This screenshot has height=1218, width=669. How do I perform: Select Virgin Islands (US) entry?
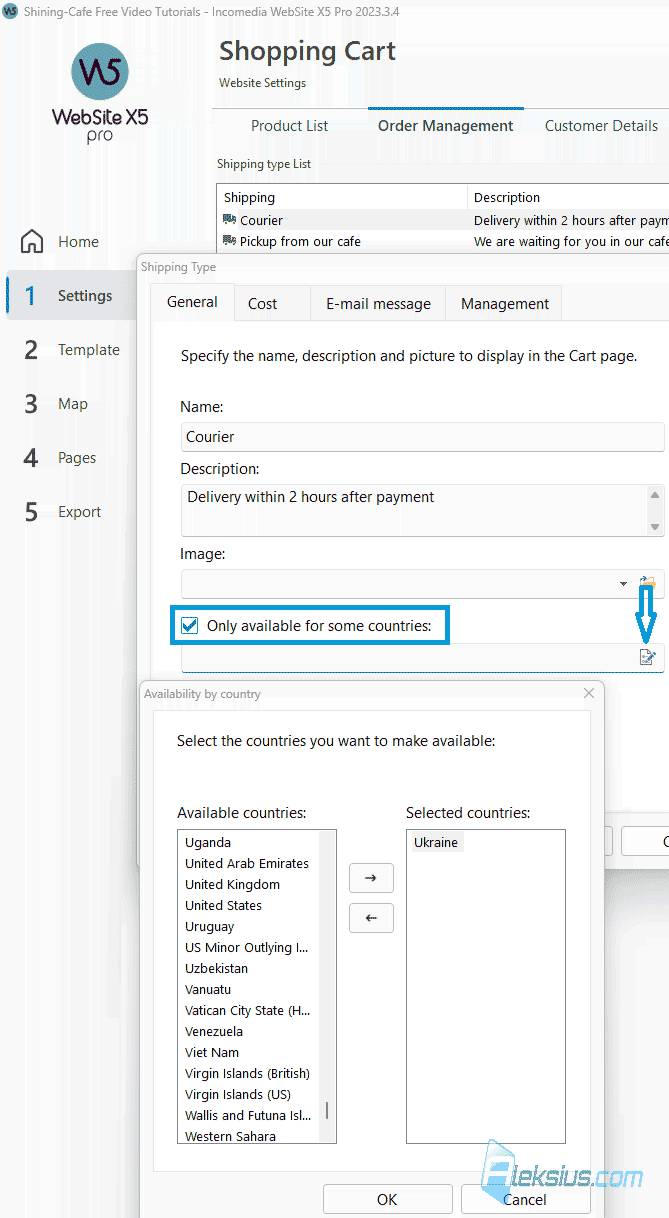coord(238,1095)
